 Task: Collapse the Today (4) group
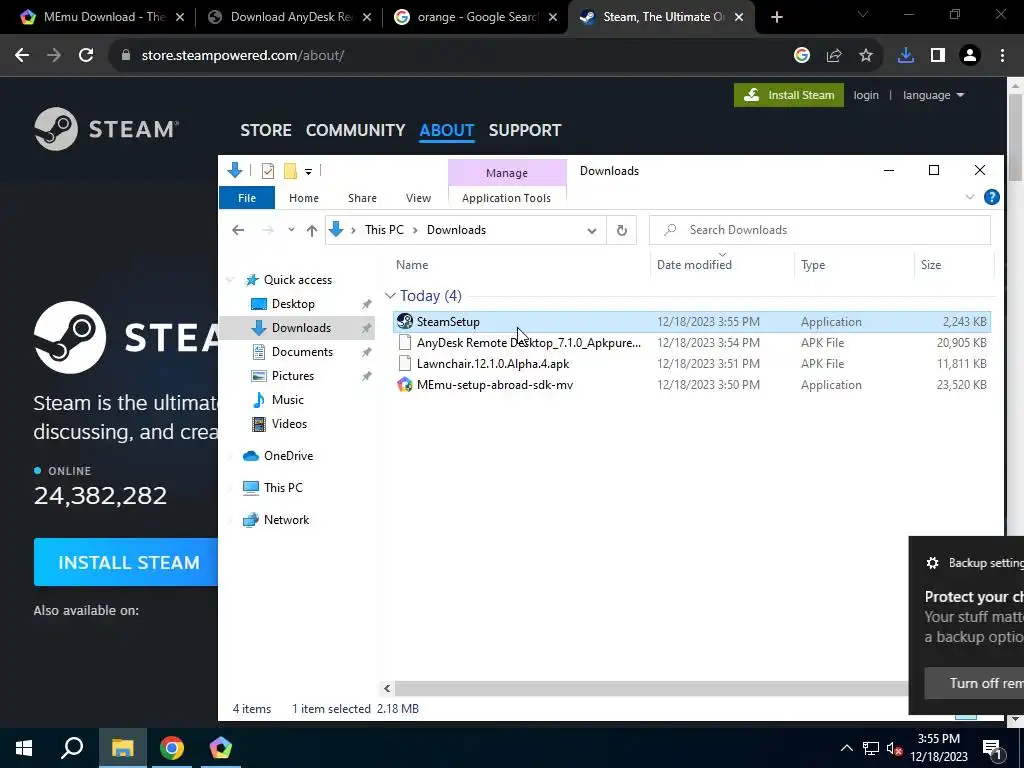click(x=391, y=296)
